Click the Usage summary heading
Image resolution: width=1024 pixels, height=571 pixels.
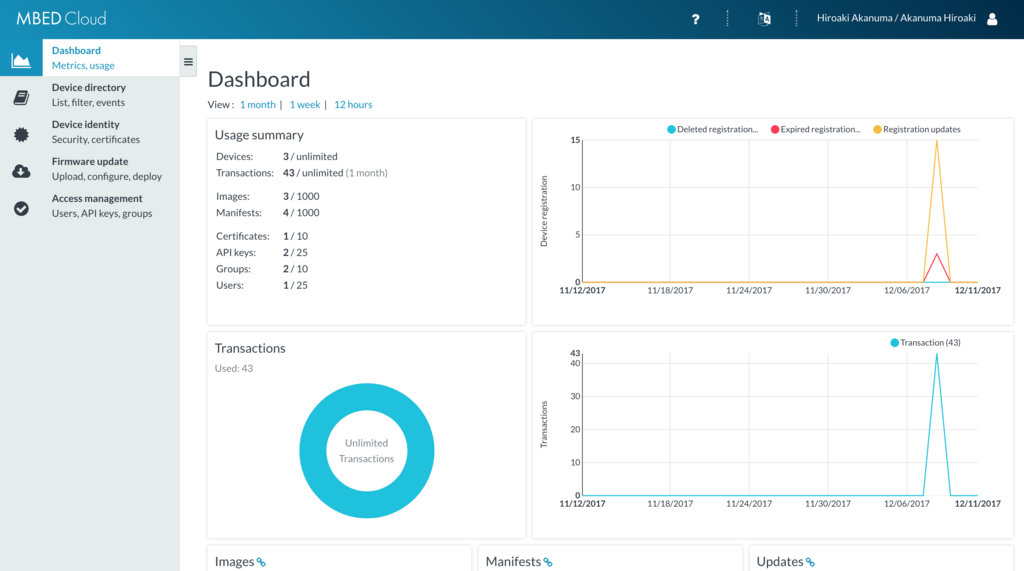pyautogui.click(x=259, y=135)
